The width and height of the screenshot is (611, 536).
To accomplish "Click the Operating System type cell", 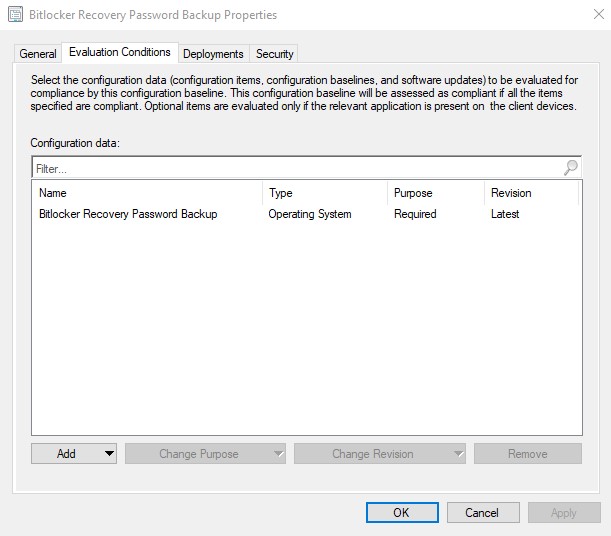I will (x=310, y=214).
